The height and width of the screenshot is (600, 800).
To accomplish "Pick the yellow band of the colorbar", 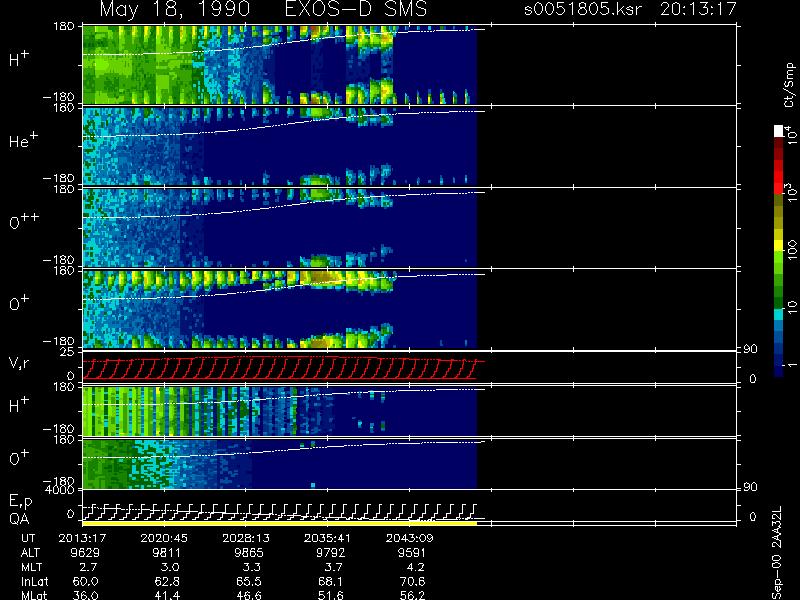I will (x=779, y=247).
